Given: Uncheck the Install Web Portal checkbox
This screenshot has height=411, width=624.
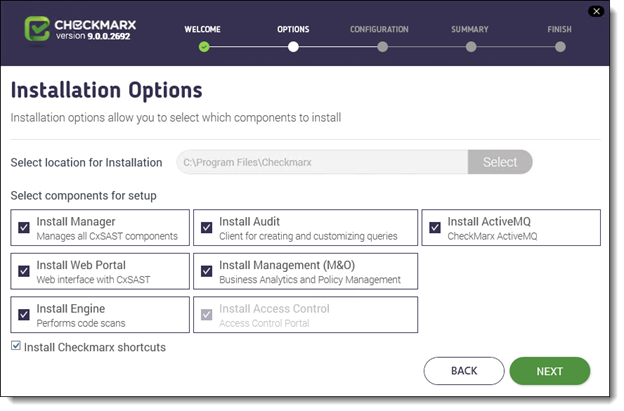Looking at the screenshot, I should tap(24, 271).
